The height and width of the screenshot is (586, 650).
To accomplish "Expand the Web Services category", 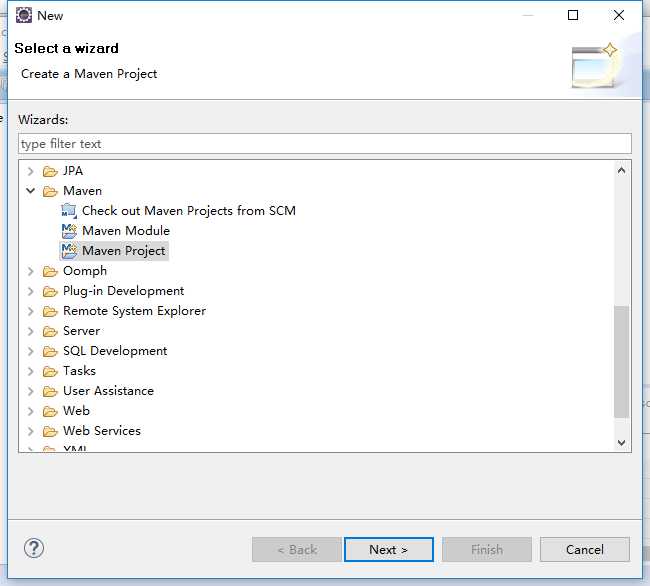I will [30, 431].
